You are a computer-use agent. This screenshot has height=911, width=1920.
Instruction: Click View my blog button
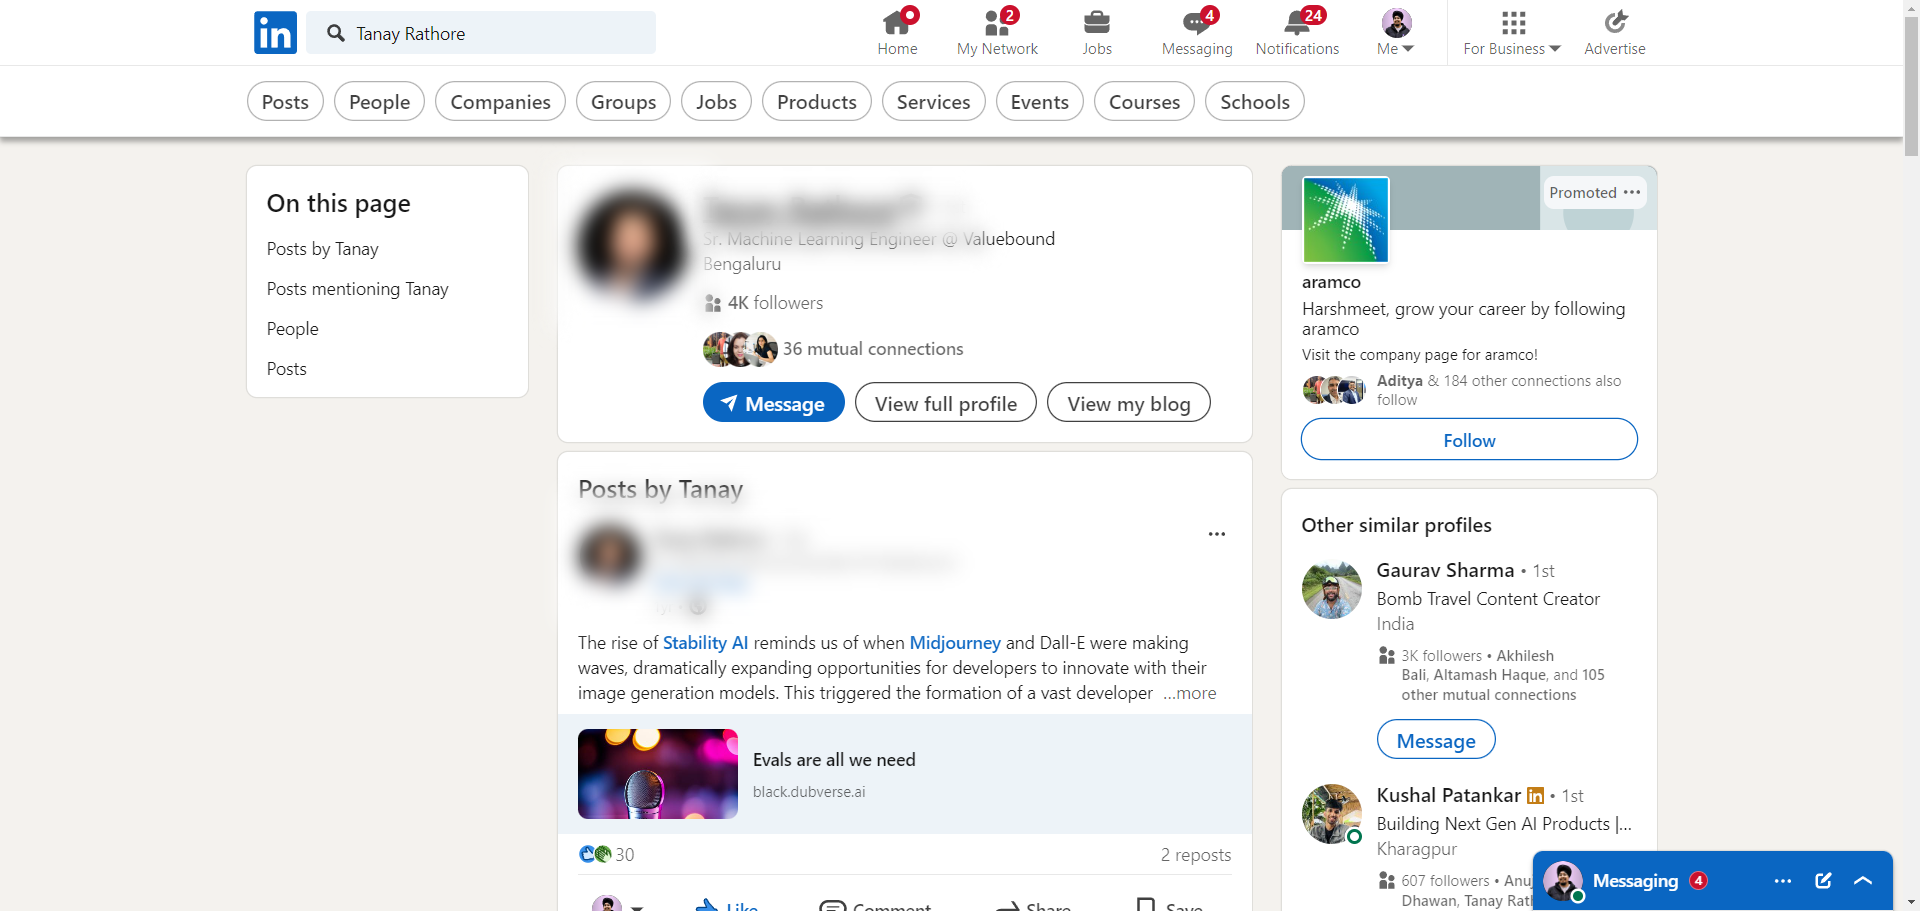click(1129, 402)
